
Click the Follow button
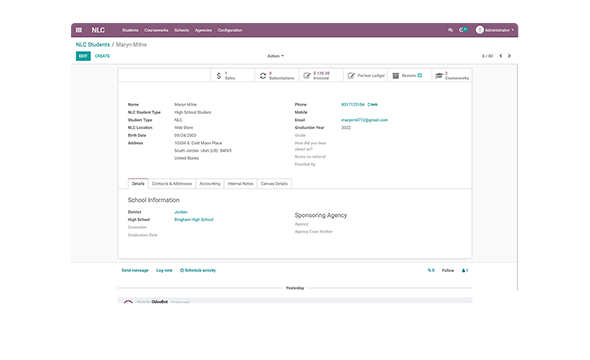click(448, 270)
